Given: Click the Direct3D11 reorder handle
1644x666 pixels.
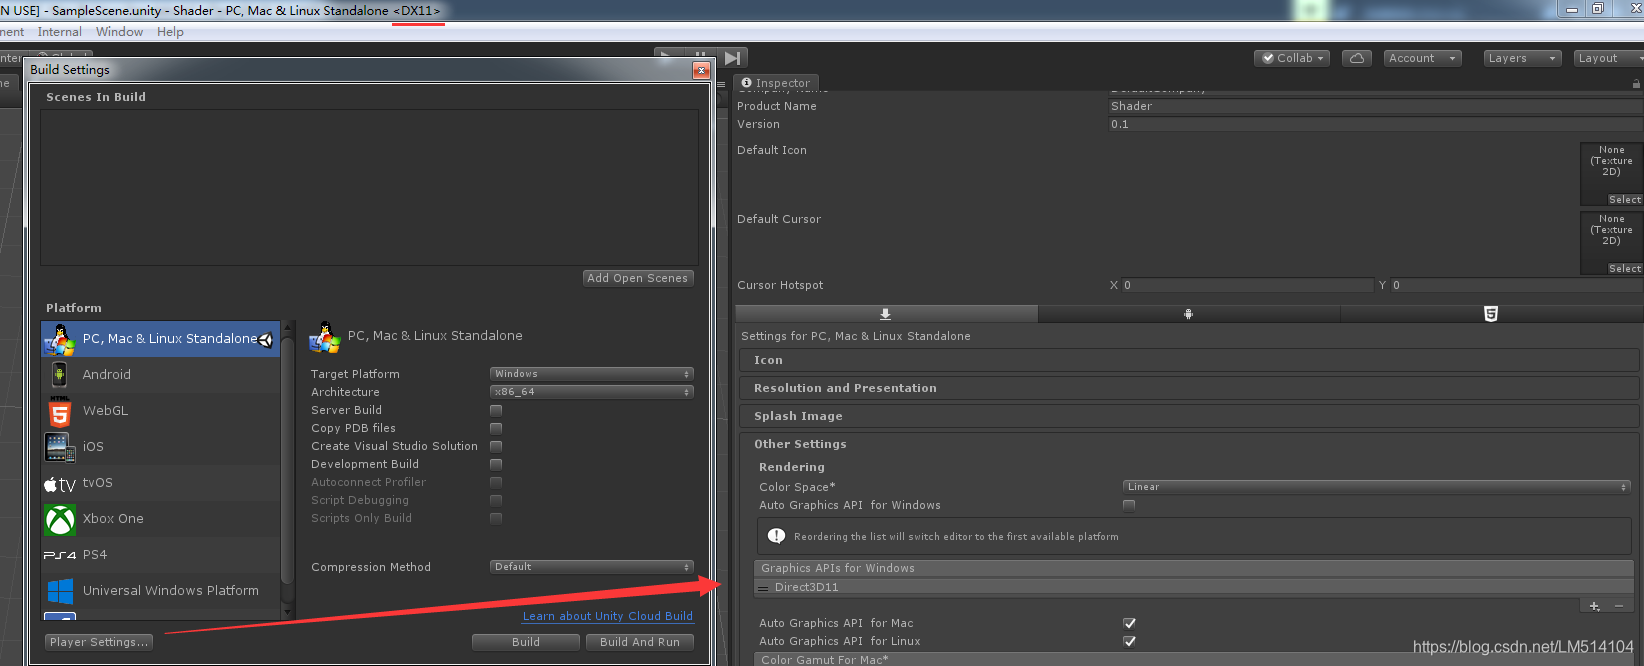Looking at the screenshot, I should point(764,588).
